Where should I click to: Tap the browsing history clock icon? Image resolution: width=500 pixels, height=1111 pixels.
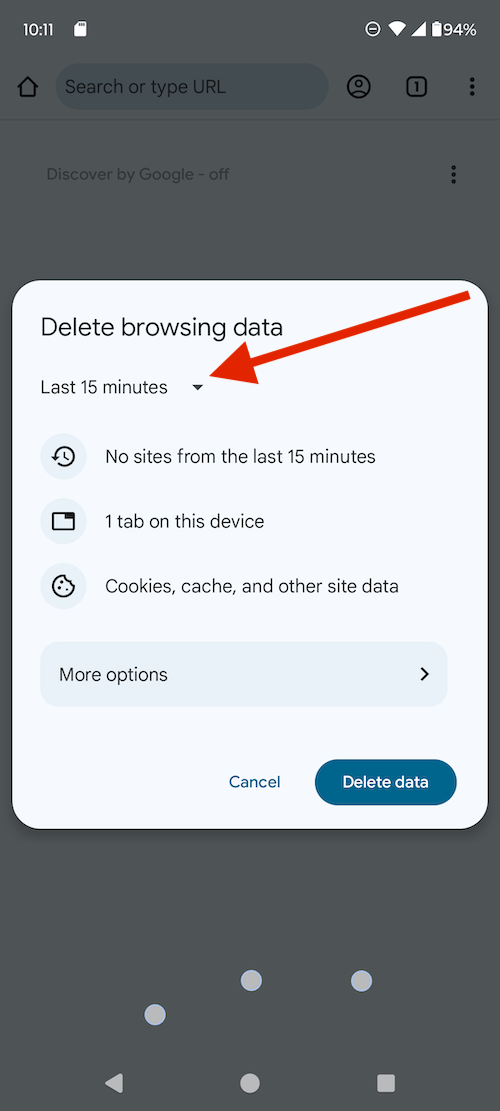[x=64, y=456]
